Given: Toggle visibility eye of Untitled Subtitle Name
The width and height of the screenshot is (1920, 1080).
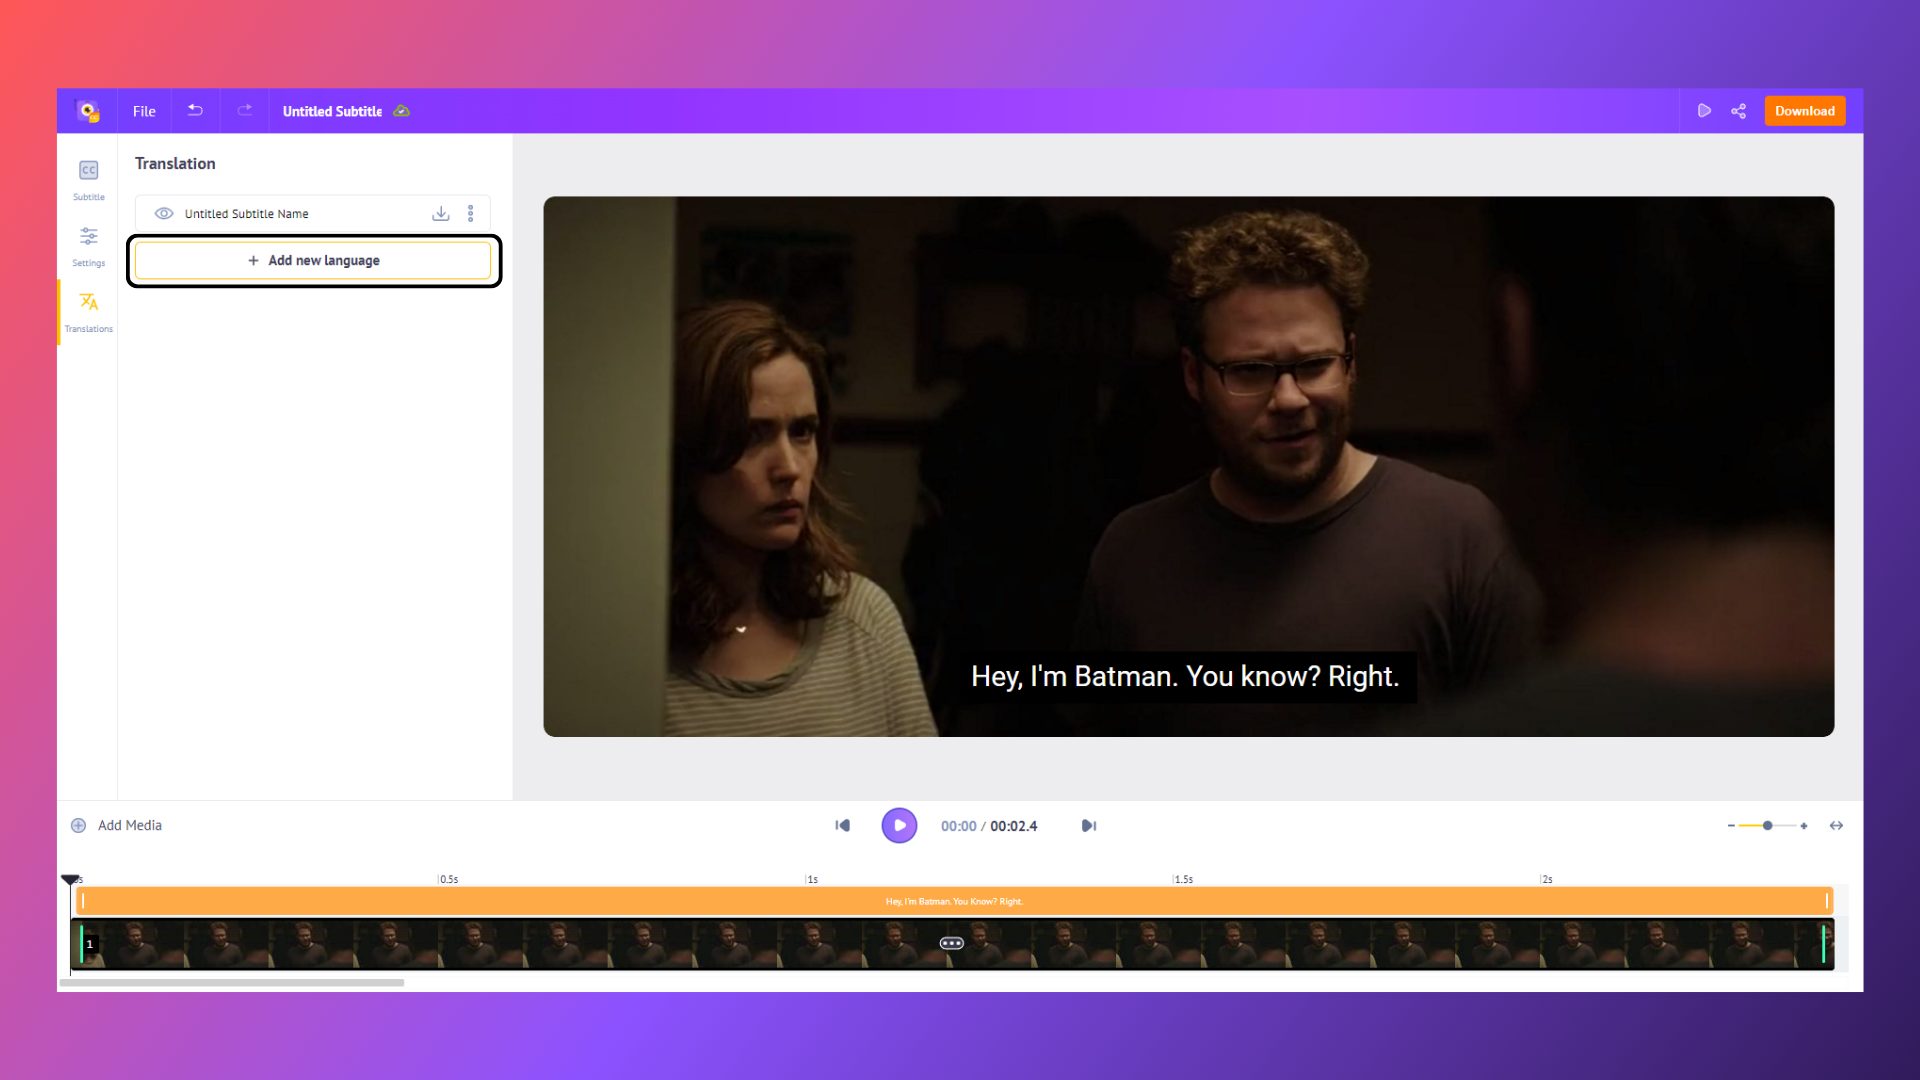Looking at the screenshot, I should [x=164, y=214].
